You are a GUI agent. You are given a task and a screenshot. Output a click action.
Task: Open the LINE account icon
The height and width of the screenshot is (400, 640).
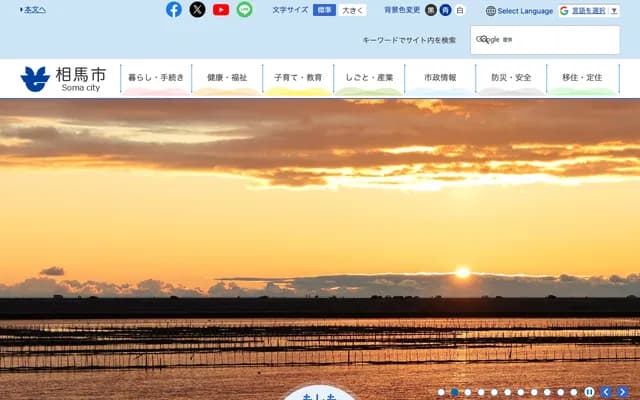244,9
